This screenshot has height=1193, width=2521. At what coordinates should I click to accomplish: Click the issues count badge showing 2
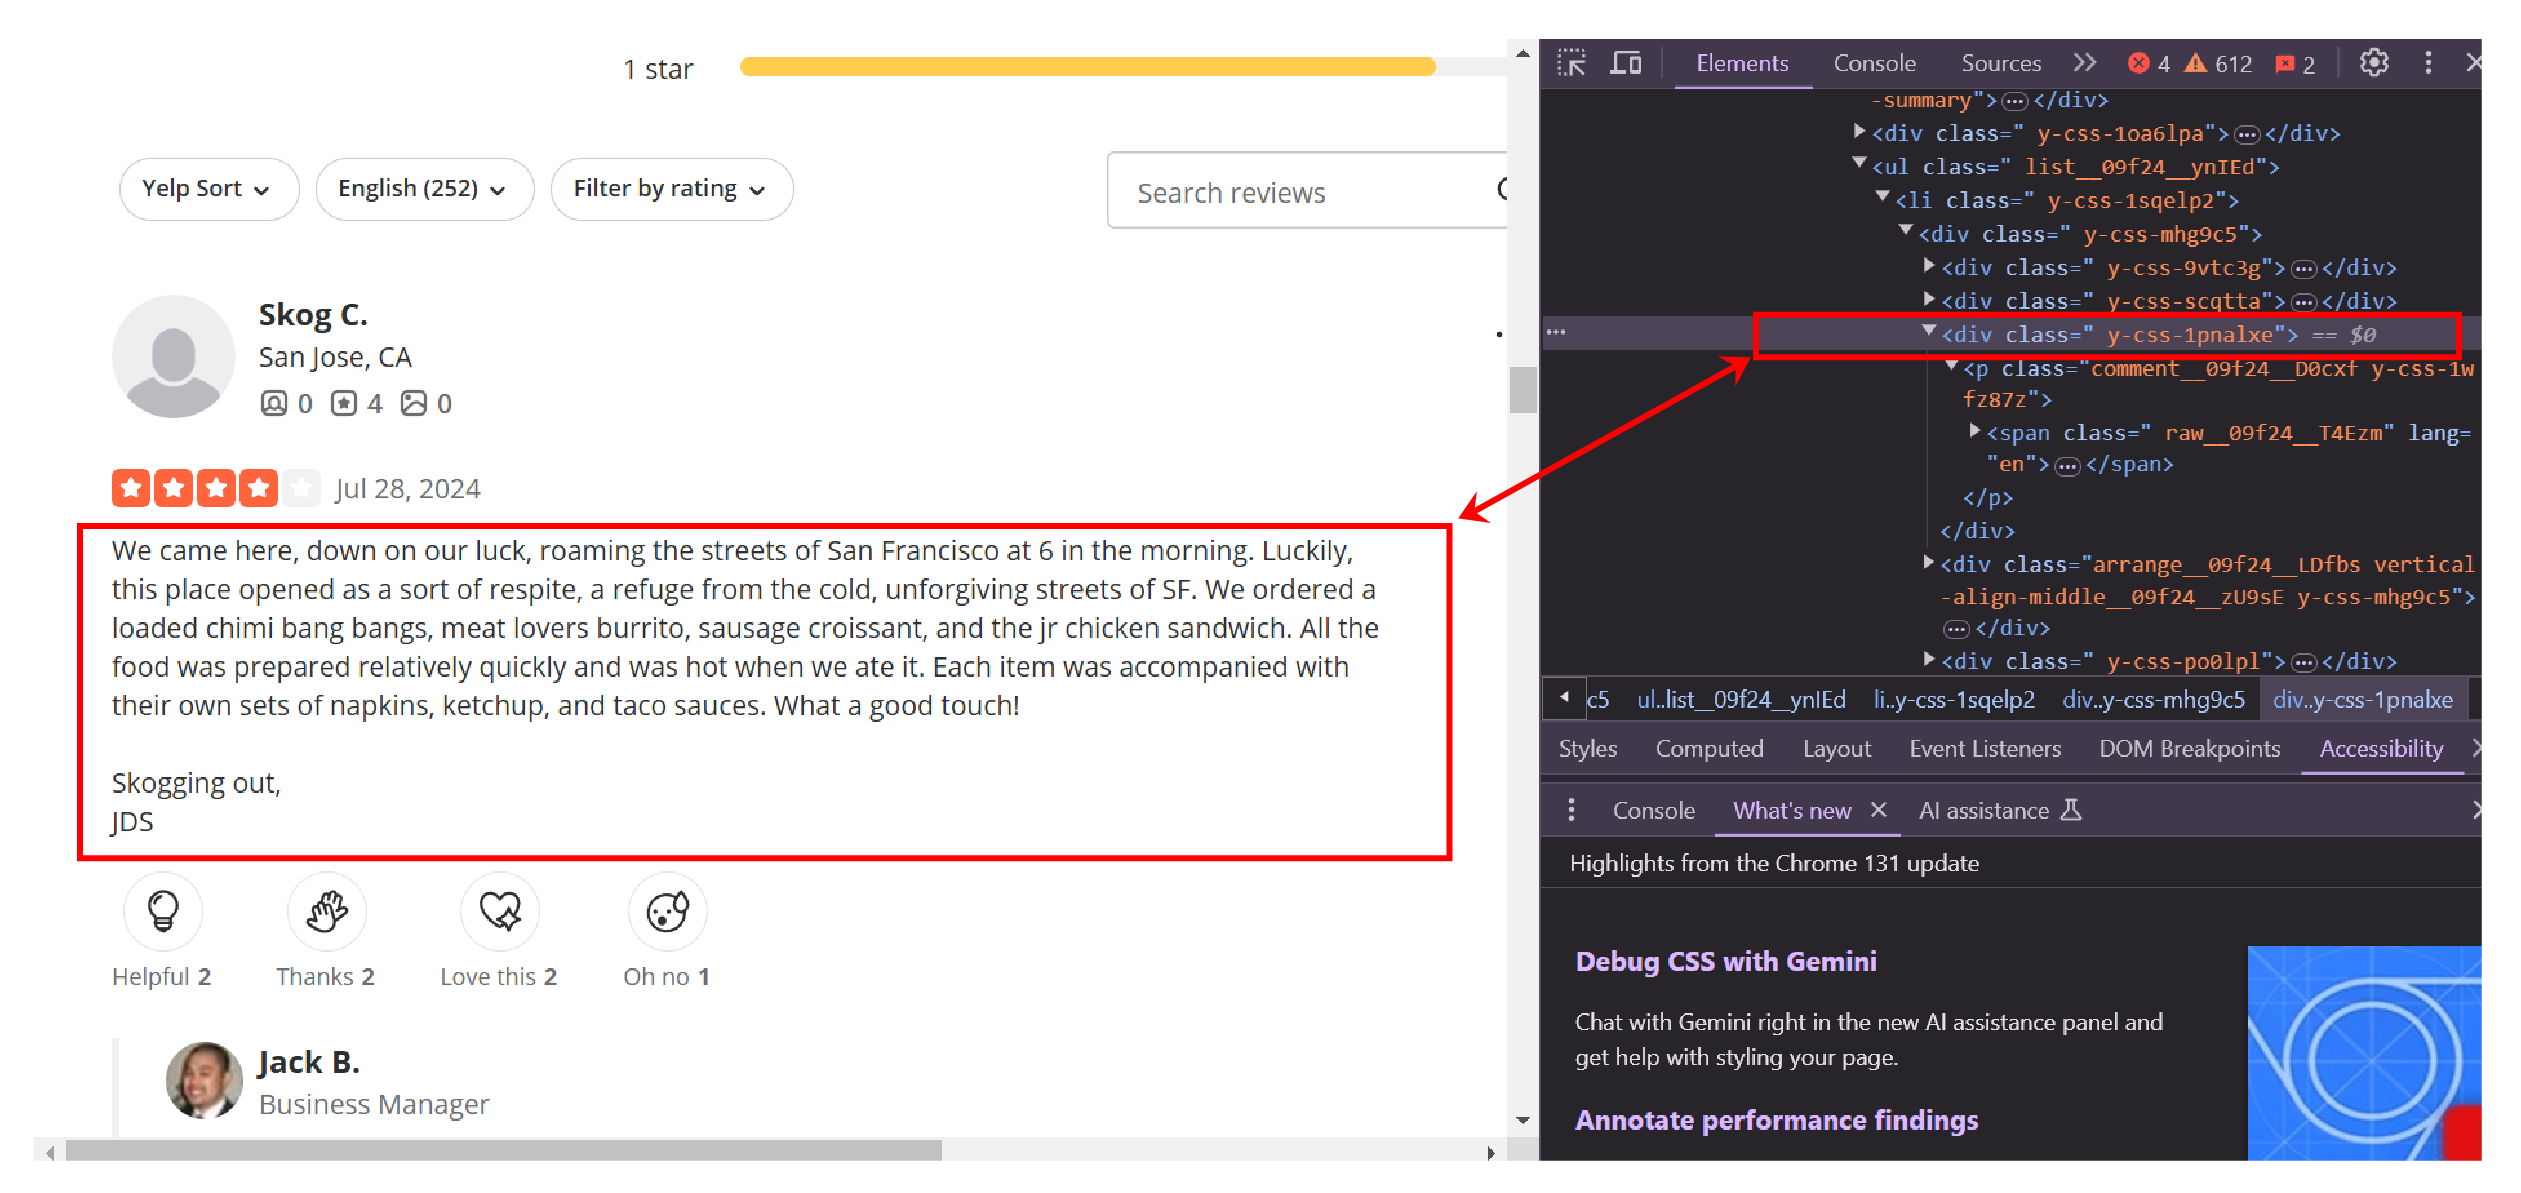point(2296,63)
